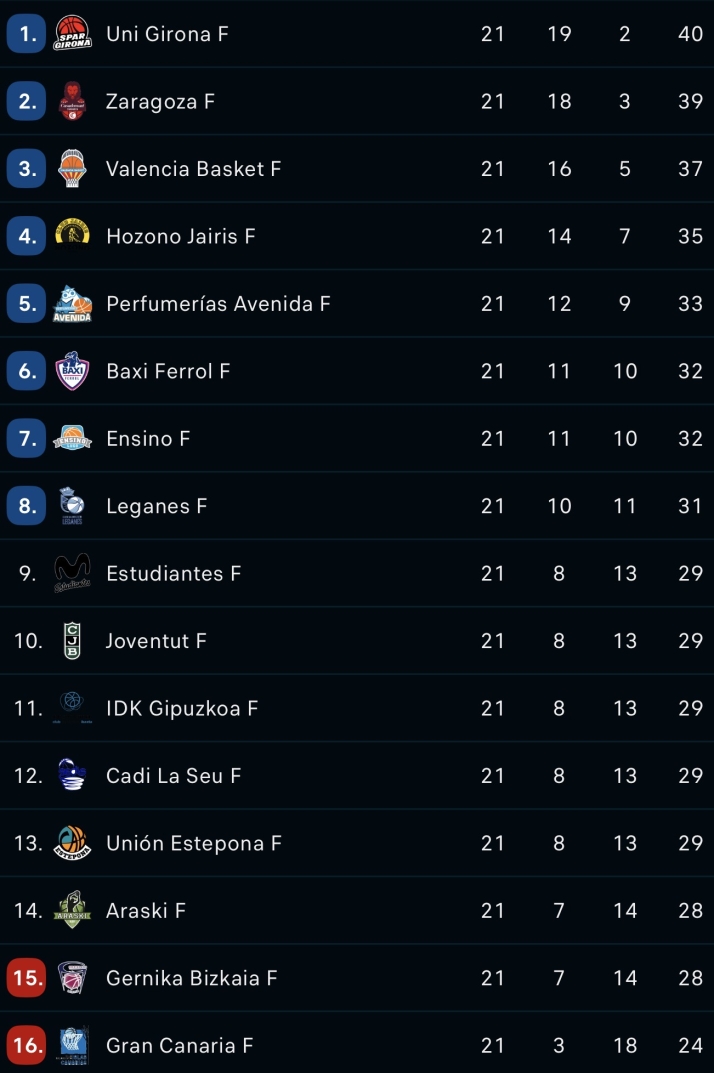Select the Hozono Jairis team badge
This screenshot has width=714, height=1073.
click(72, 235)
